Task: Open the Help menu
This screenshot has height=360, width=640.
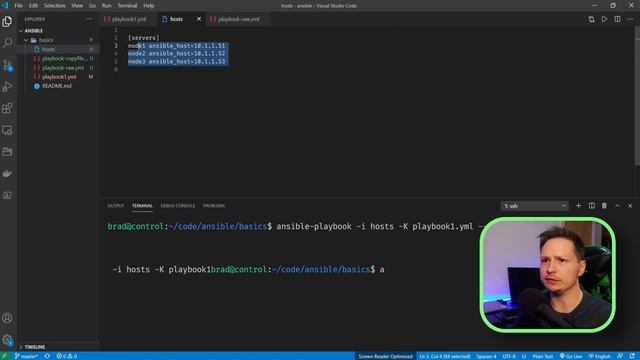Action: [149, 6]
